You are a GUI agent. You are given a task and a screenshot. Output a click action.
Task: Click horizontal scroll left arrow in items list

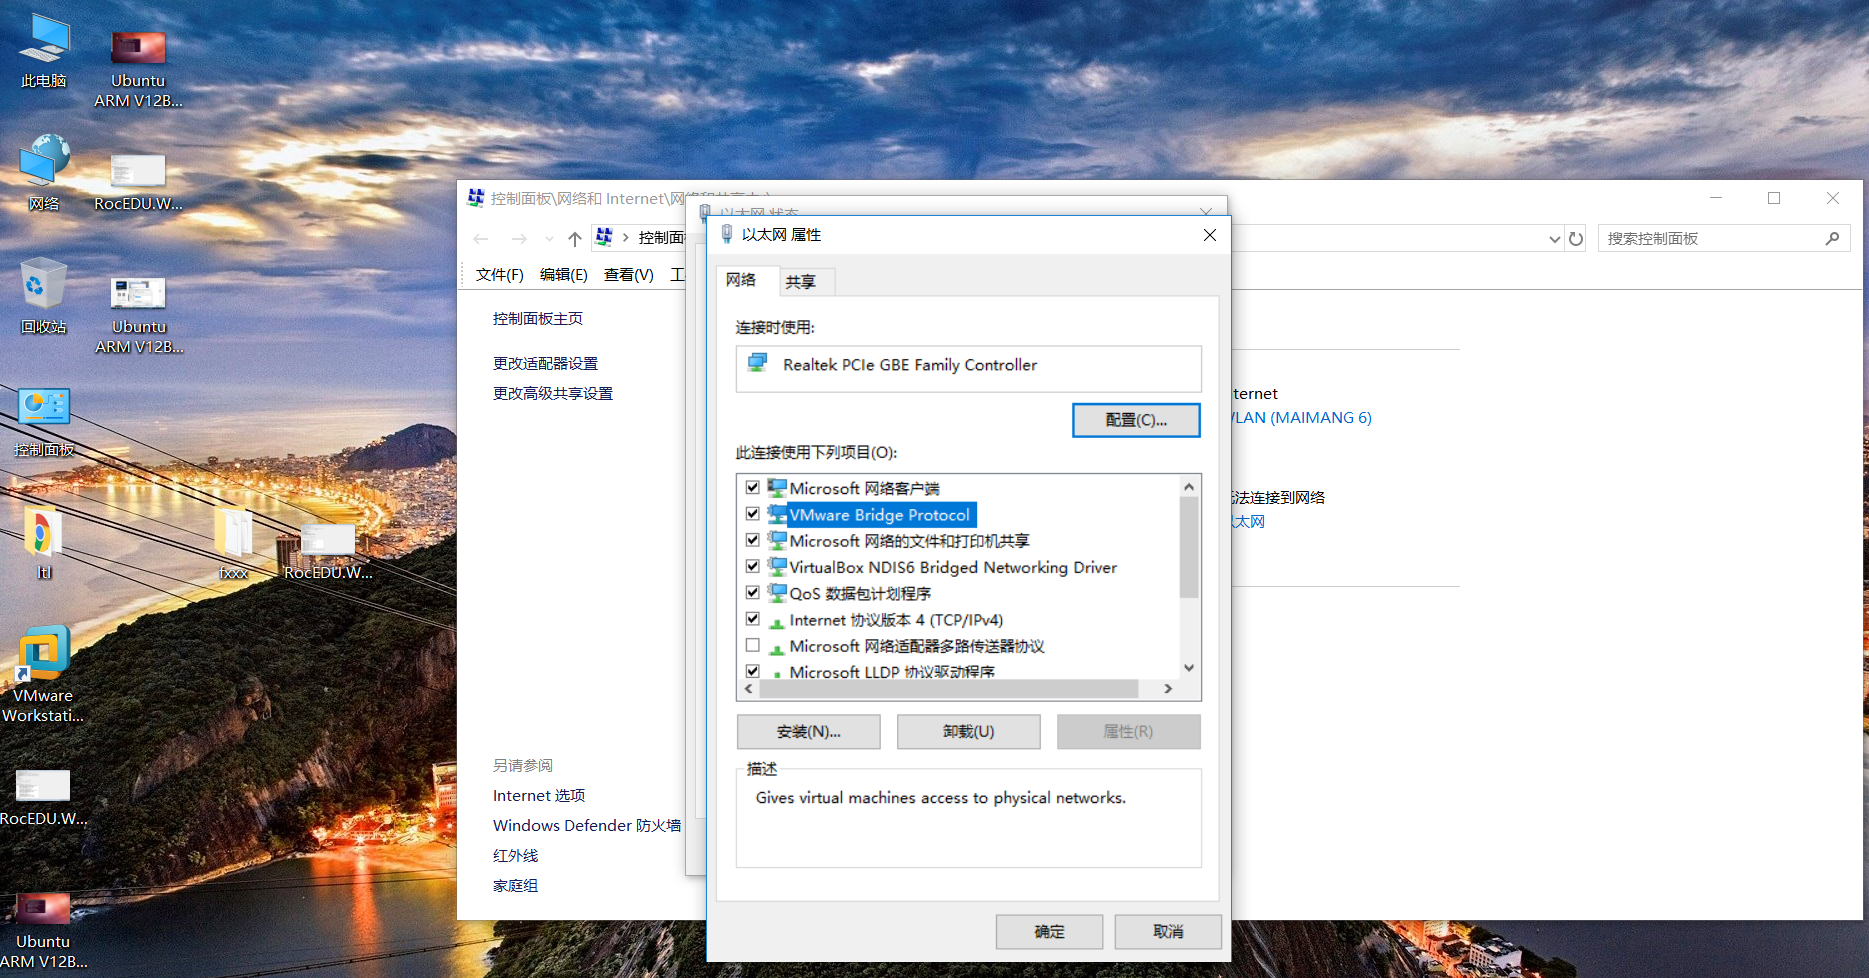point(749,688)
